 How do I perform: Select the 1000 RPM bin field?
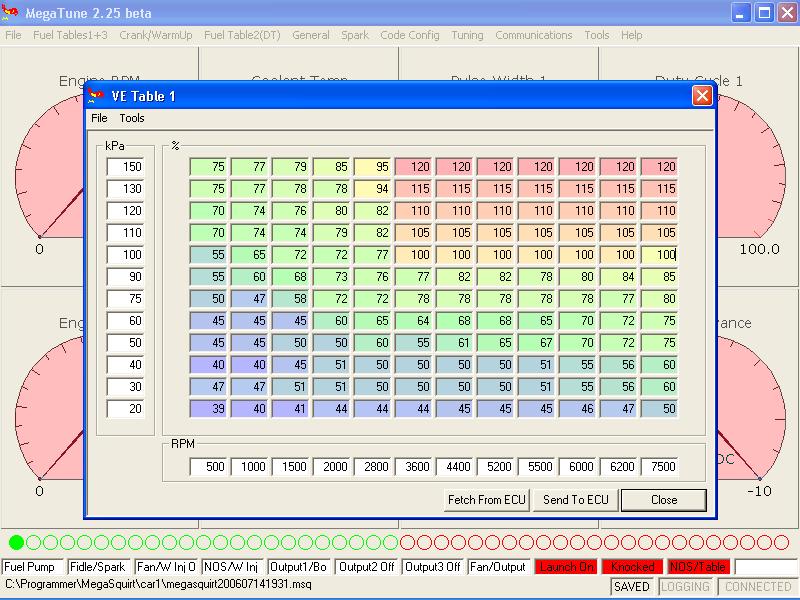tap(249, 466)
